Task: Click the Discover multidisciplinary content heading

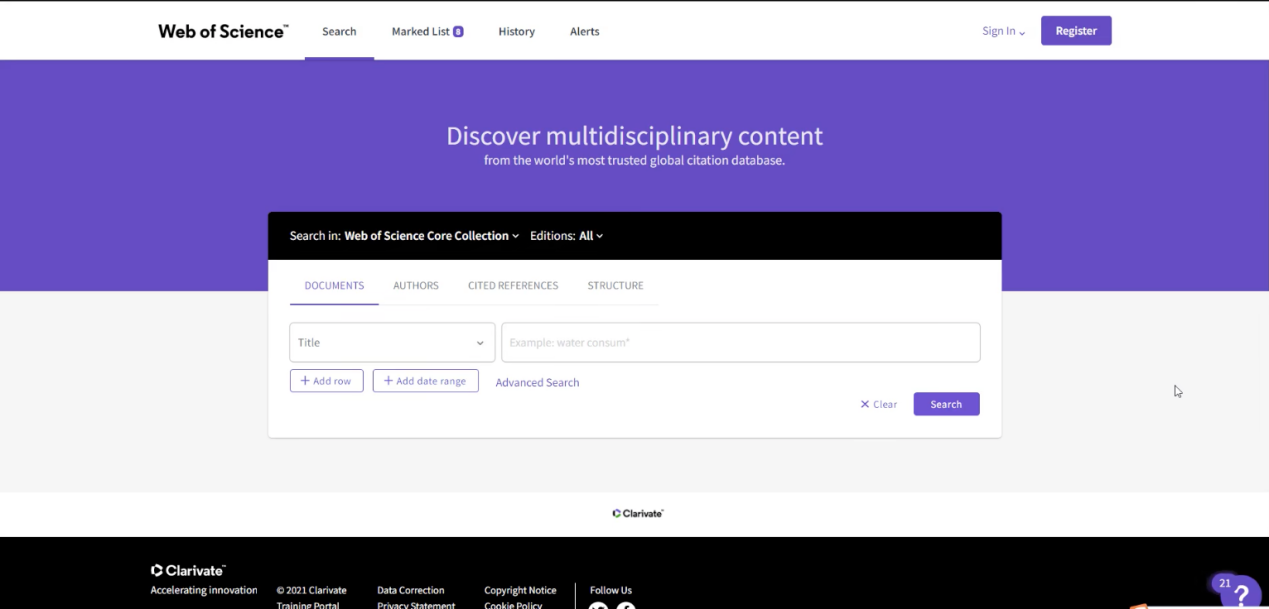Action: pyautogui.click(x=635, y=136)
